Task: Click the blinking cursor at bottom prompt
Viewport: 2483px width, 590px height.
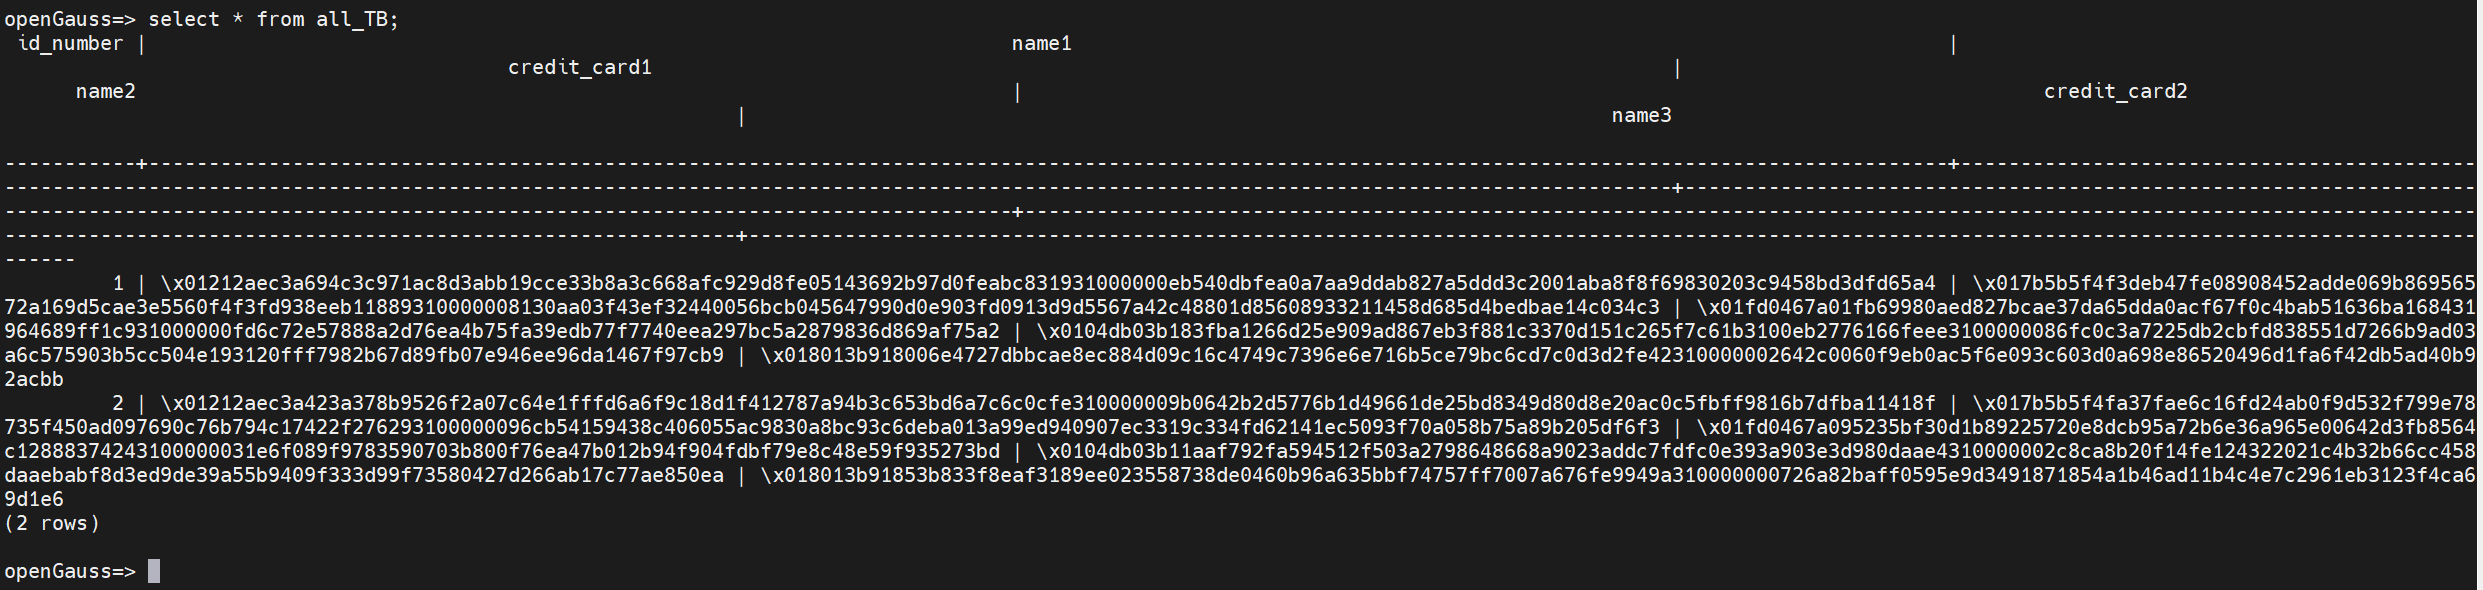Action: click(154, 571)
